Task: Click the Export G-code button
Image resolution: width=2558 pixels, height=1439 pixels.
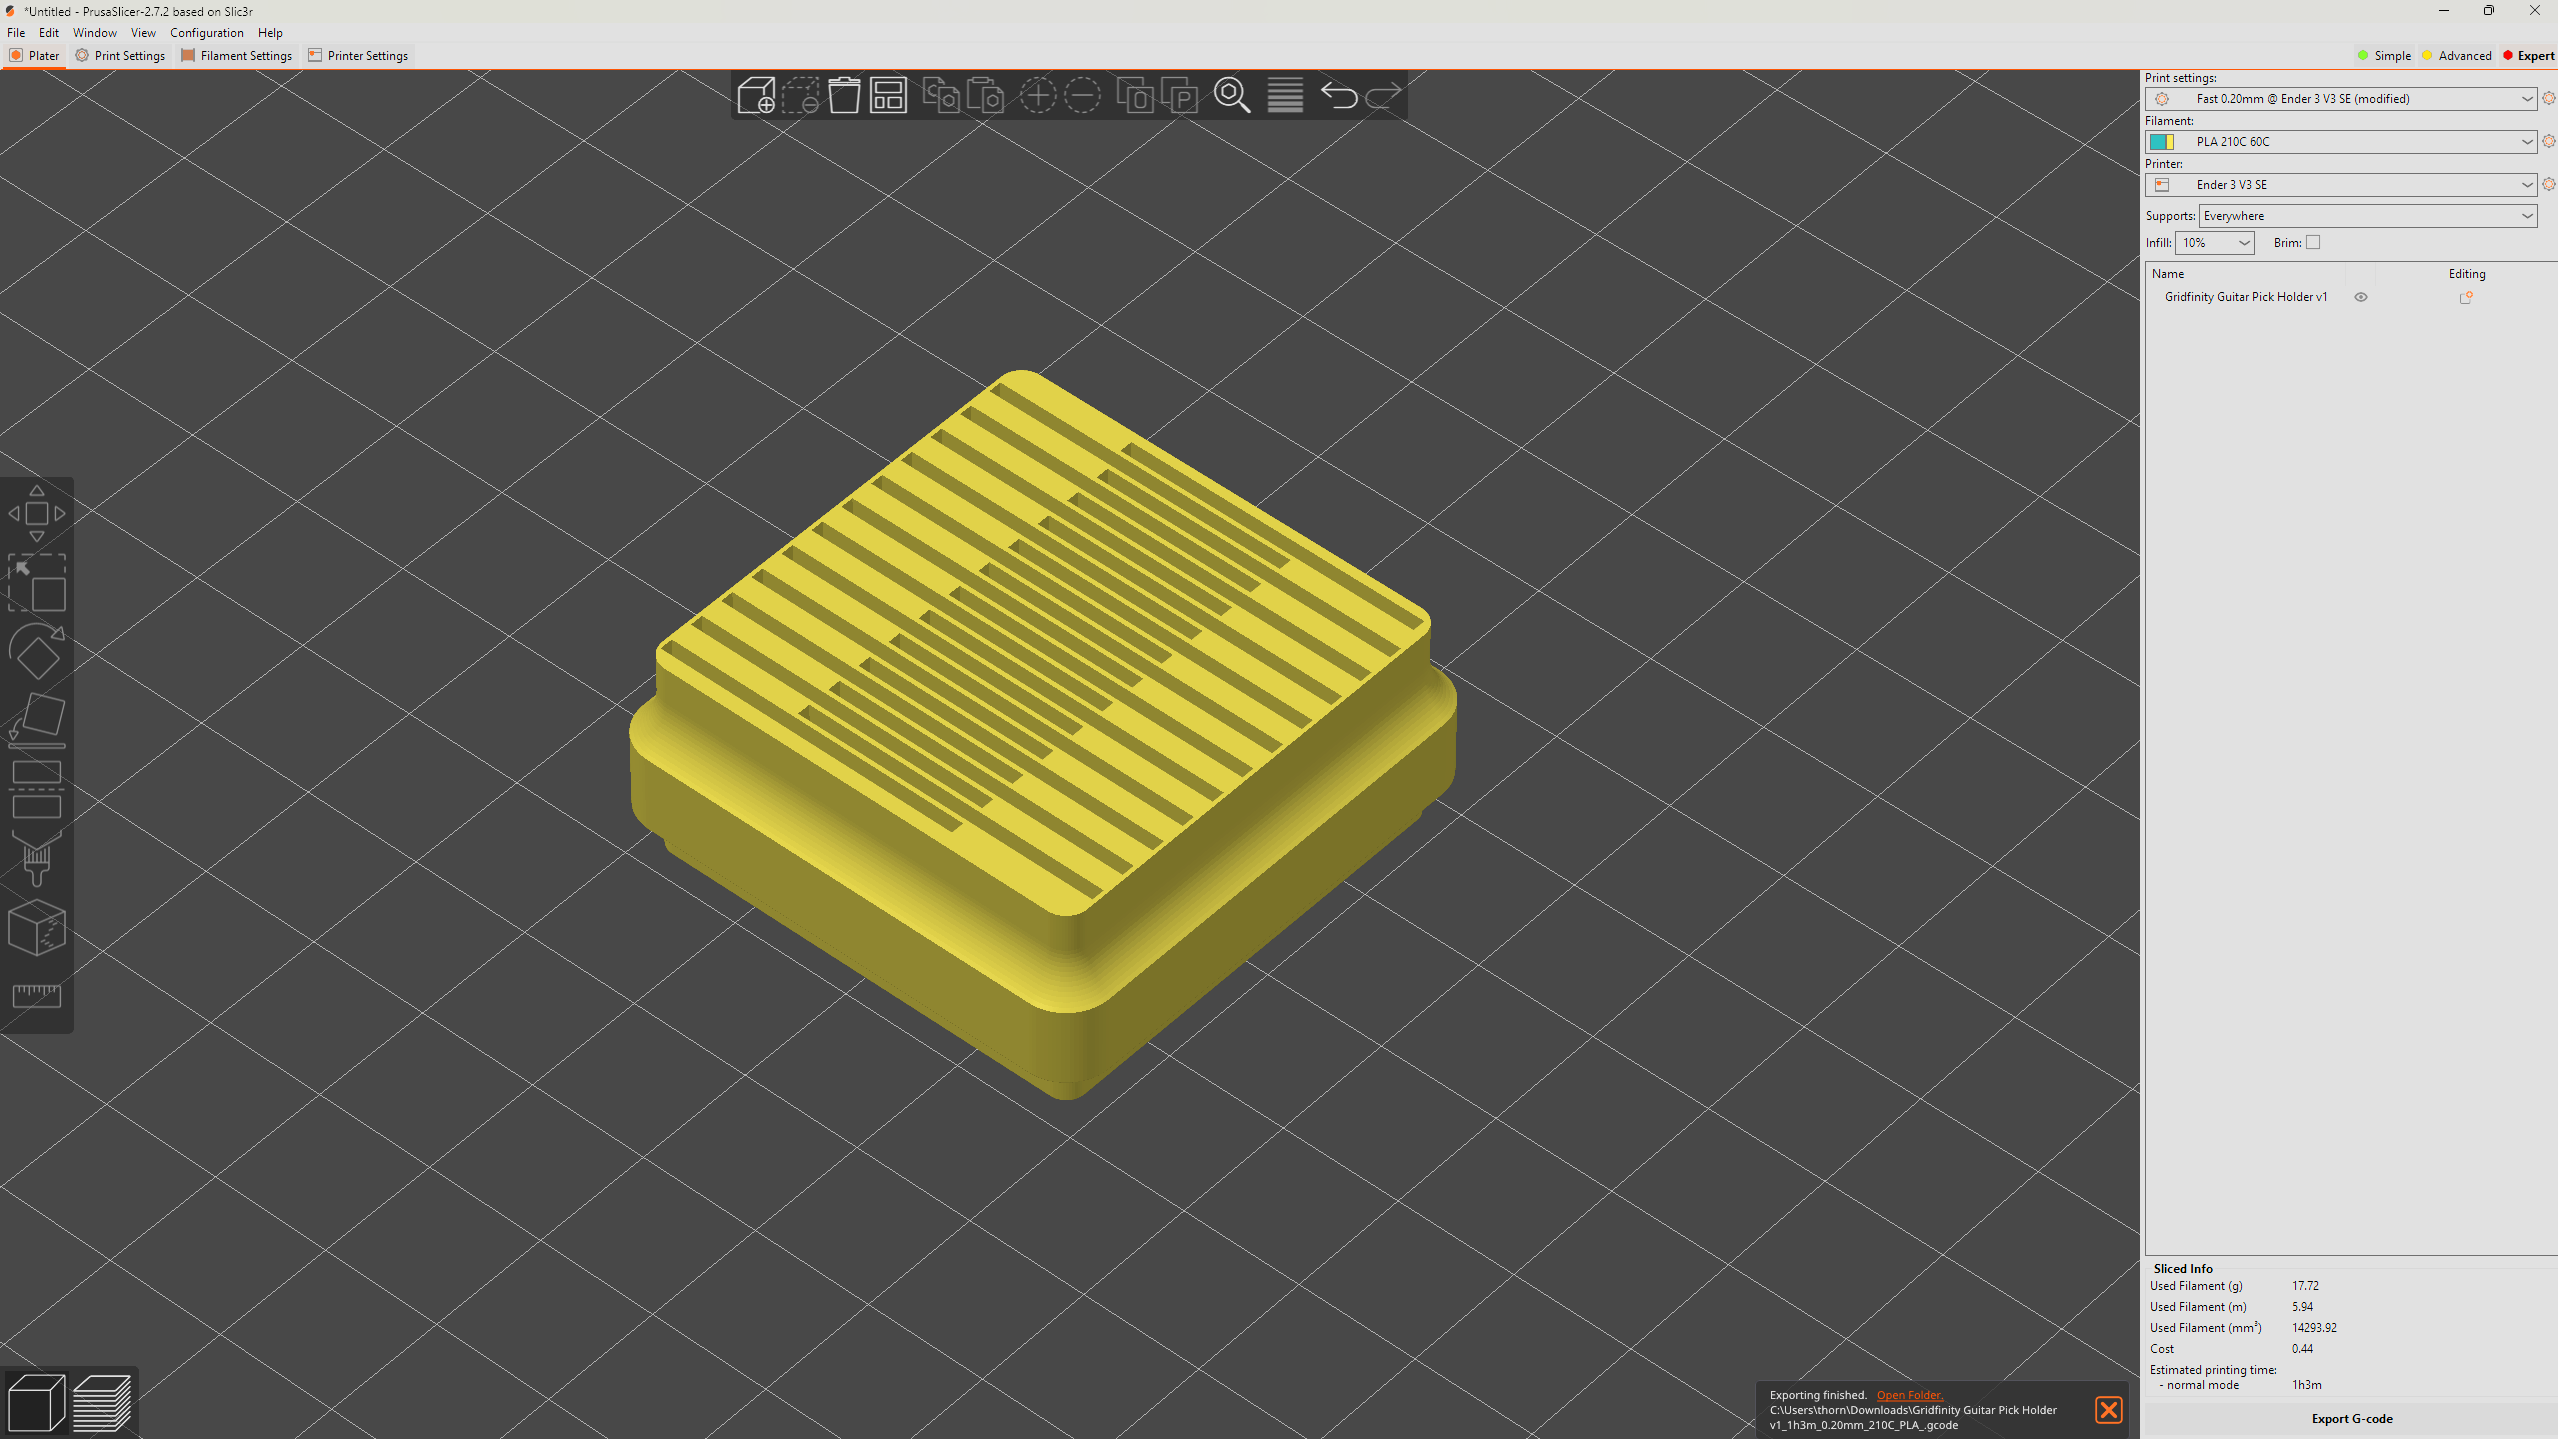Action: pyautogui.click(x=2351, y=1418)
